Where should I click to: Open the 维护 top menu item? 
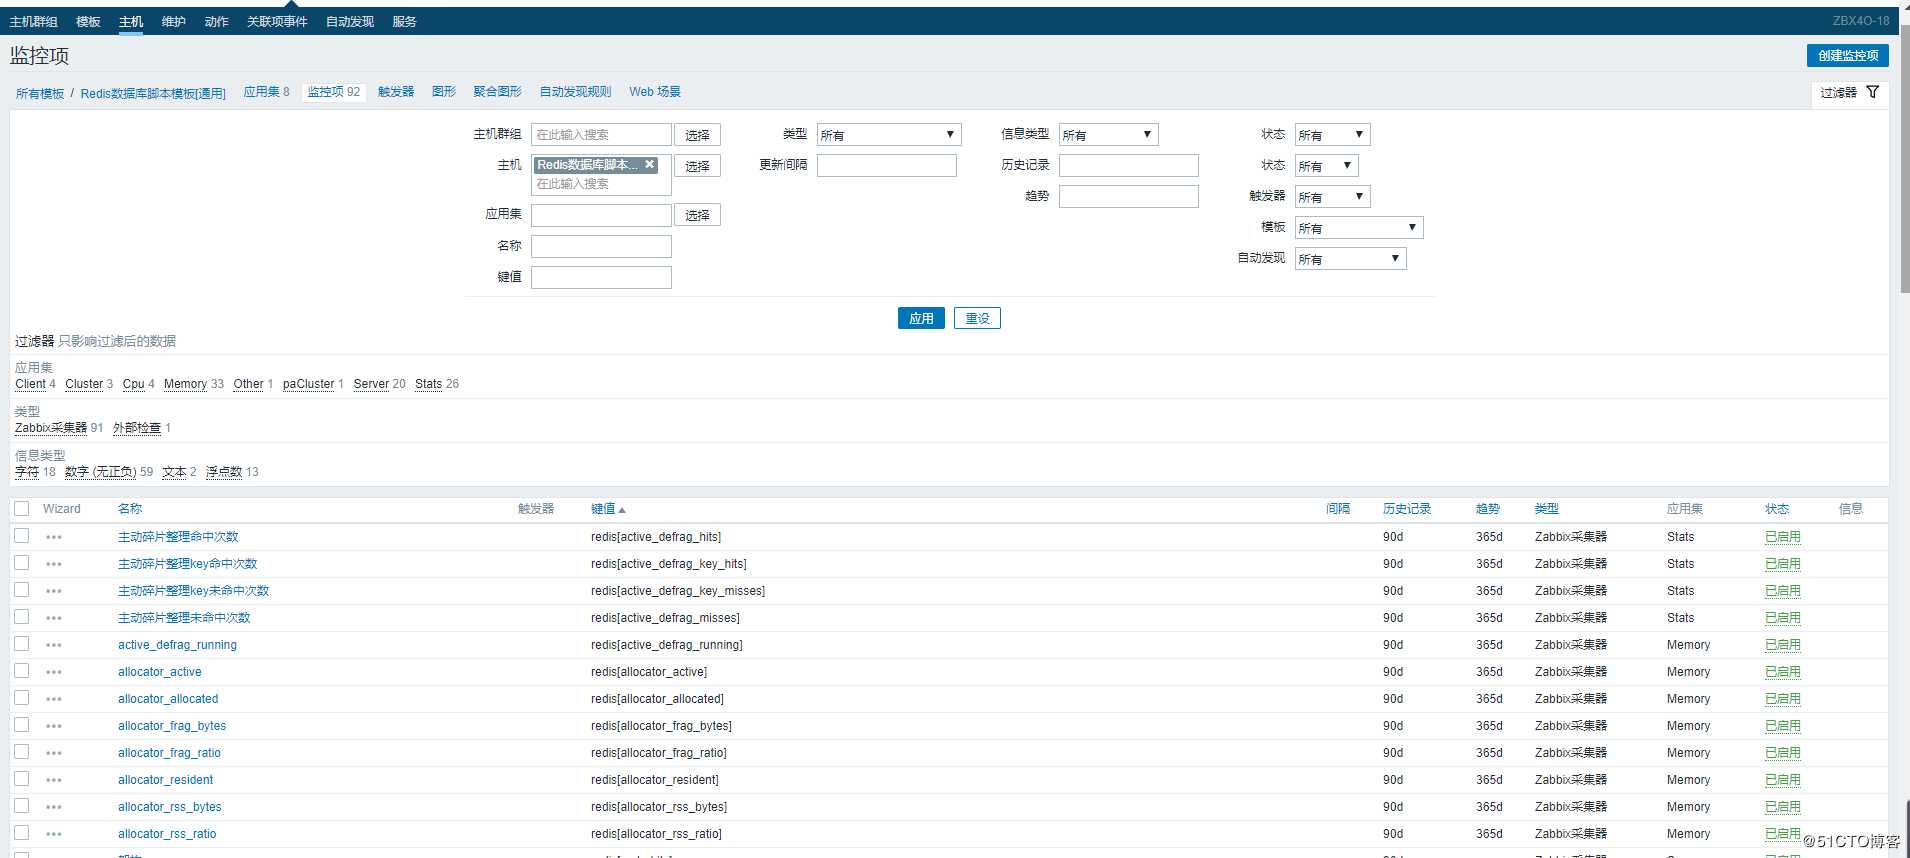[x=173, y=21]
